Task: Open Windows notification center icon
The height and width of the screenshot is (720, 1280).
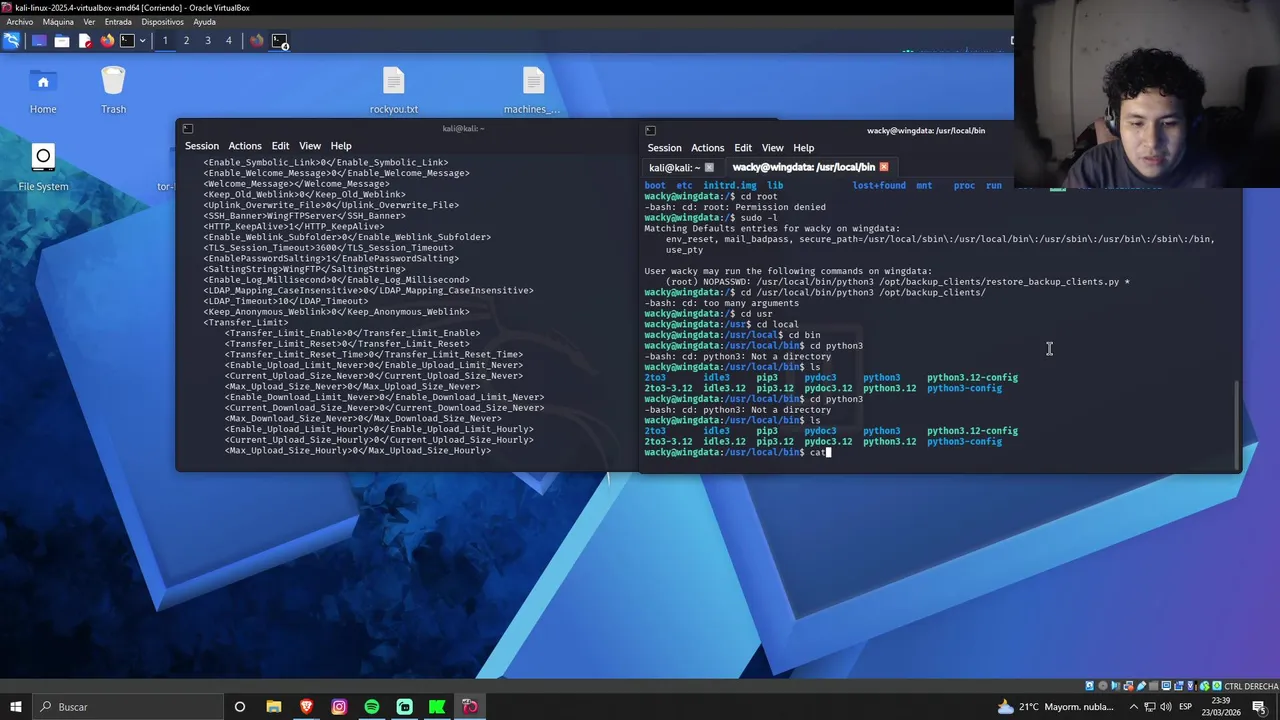Action: click(x=1260, y=707)
